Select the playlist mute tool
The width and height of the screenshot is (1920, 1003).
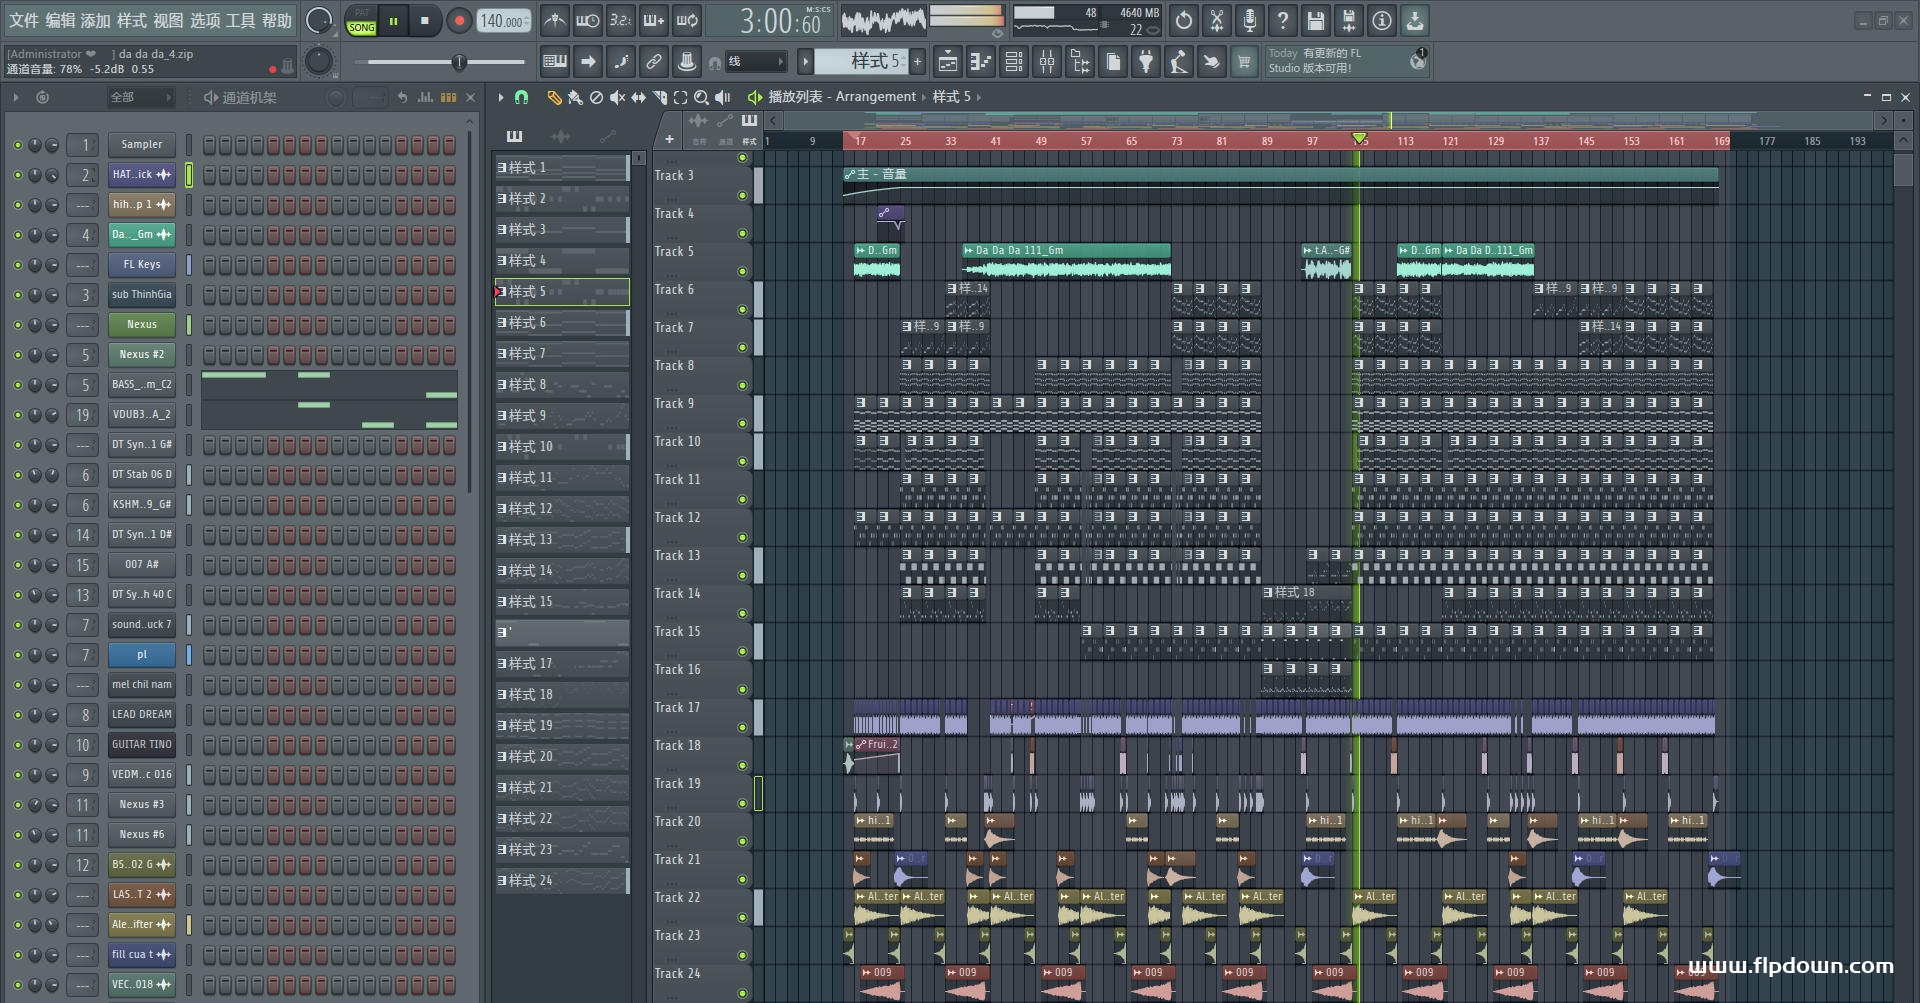pyautogui.click(x=617, y=97)
